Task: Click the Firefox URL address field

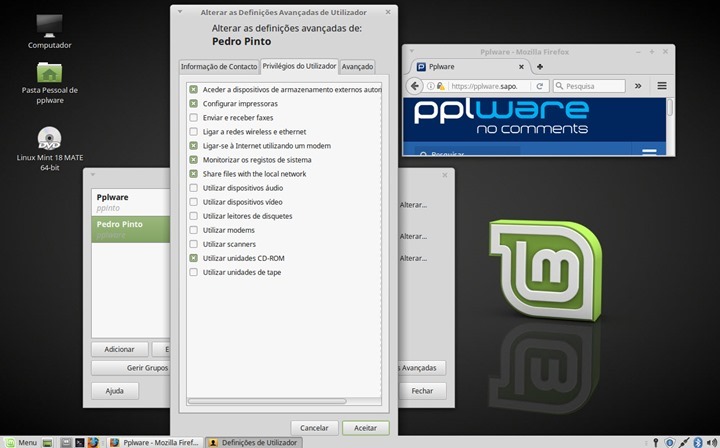Action: coord(486,86)
